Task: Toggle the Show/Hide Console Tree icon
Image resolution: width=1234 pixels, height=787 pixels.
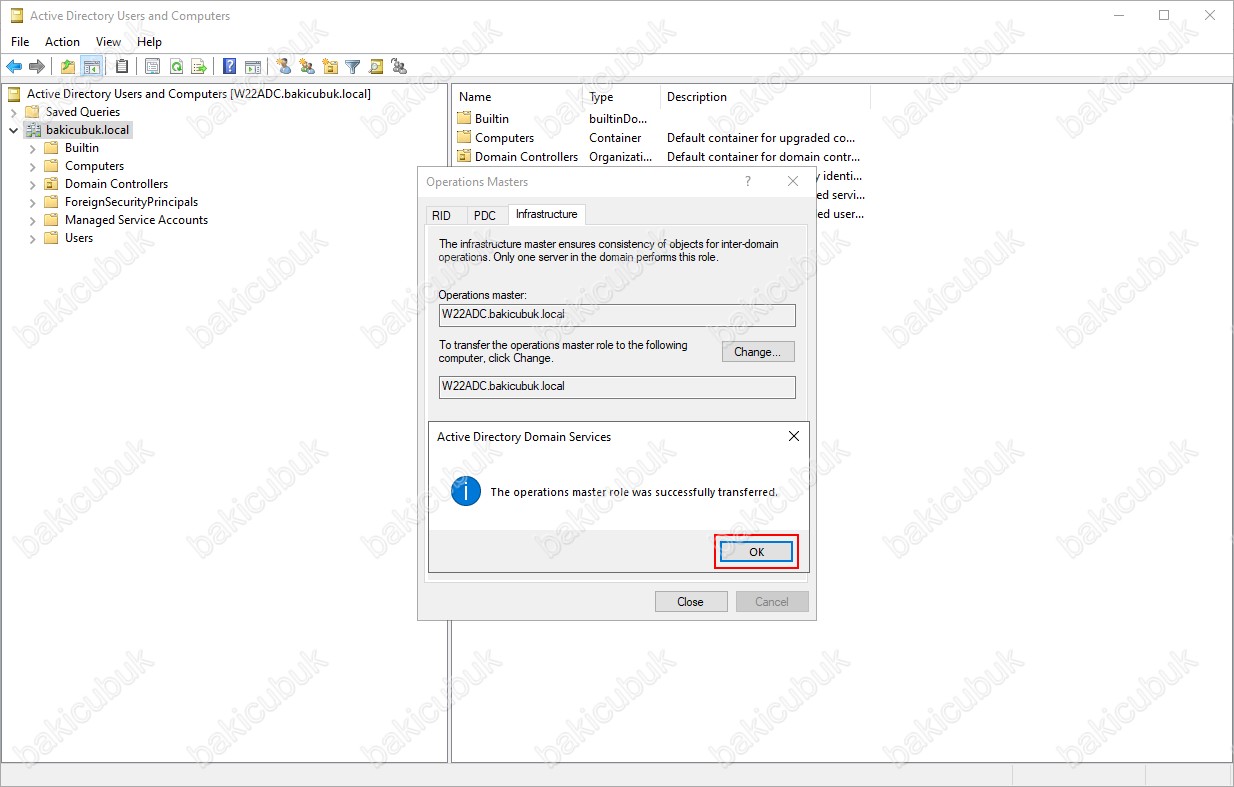Action: coord(92,67)
